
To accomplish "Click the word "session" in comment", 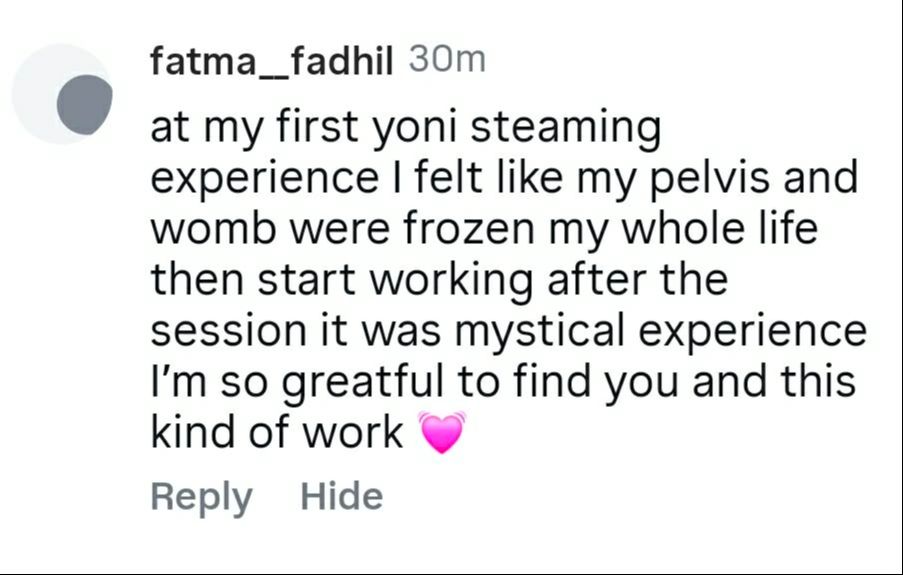I will pyautogui.click(x=212, y=331).
